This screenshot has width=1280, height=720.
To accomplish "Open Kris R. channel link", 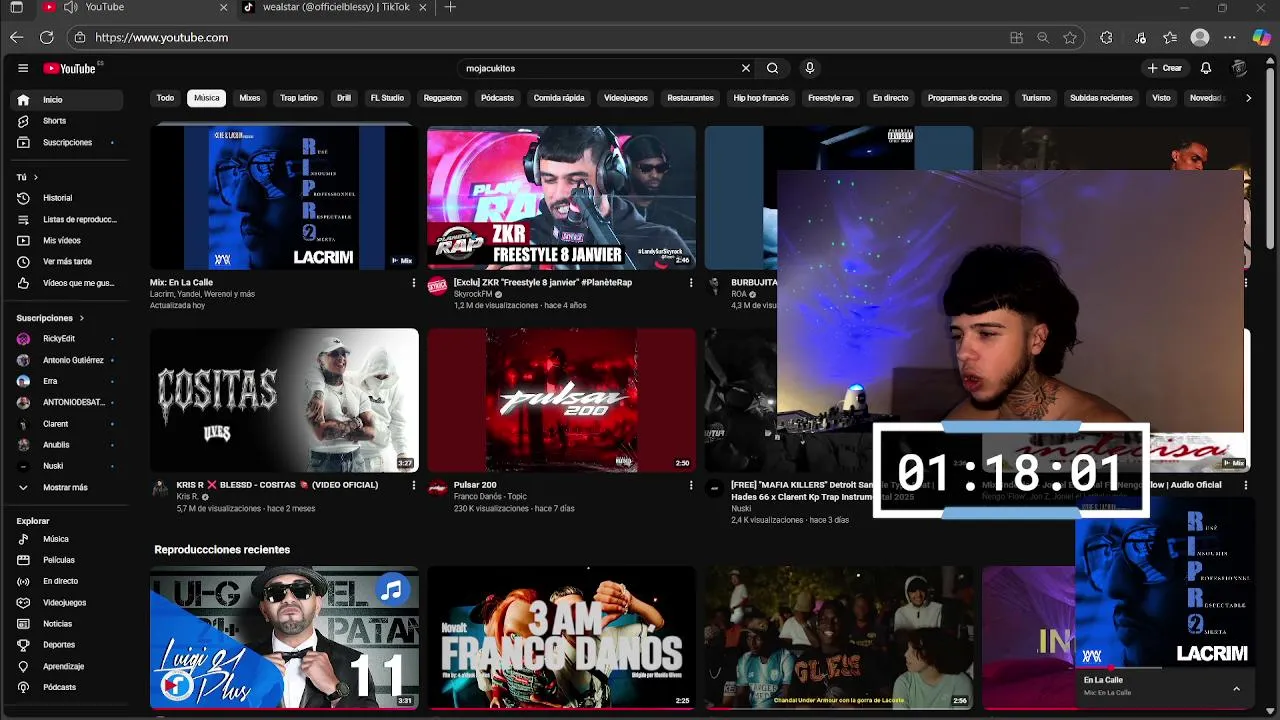I will 188,497.
